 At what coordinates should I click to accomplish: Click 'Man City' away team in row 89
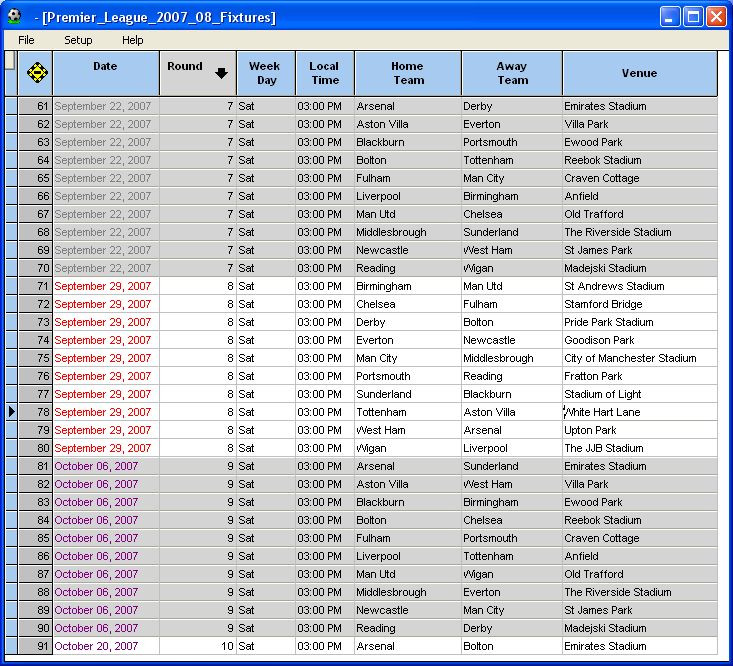click(512, 610)
